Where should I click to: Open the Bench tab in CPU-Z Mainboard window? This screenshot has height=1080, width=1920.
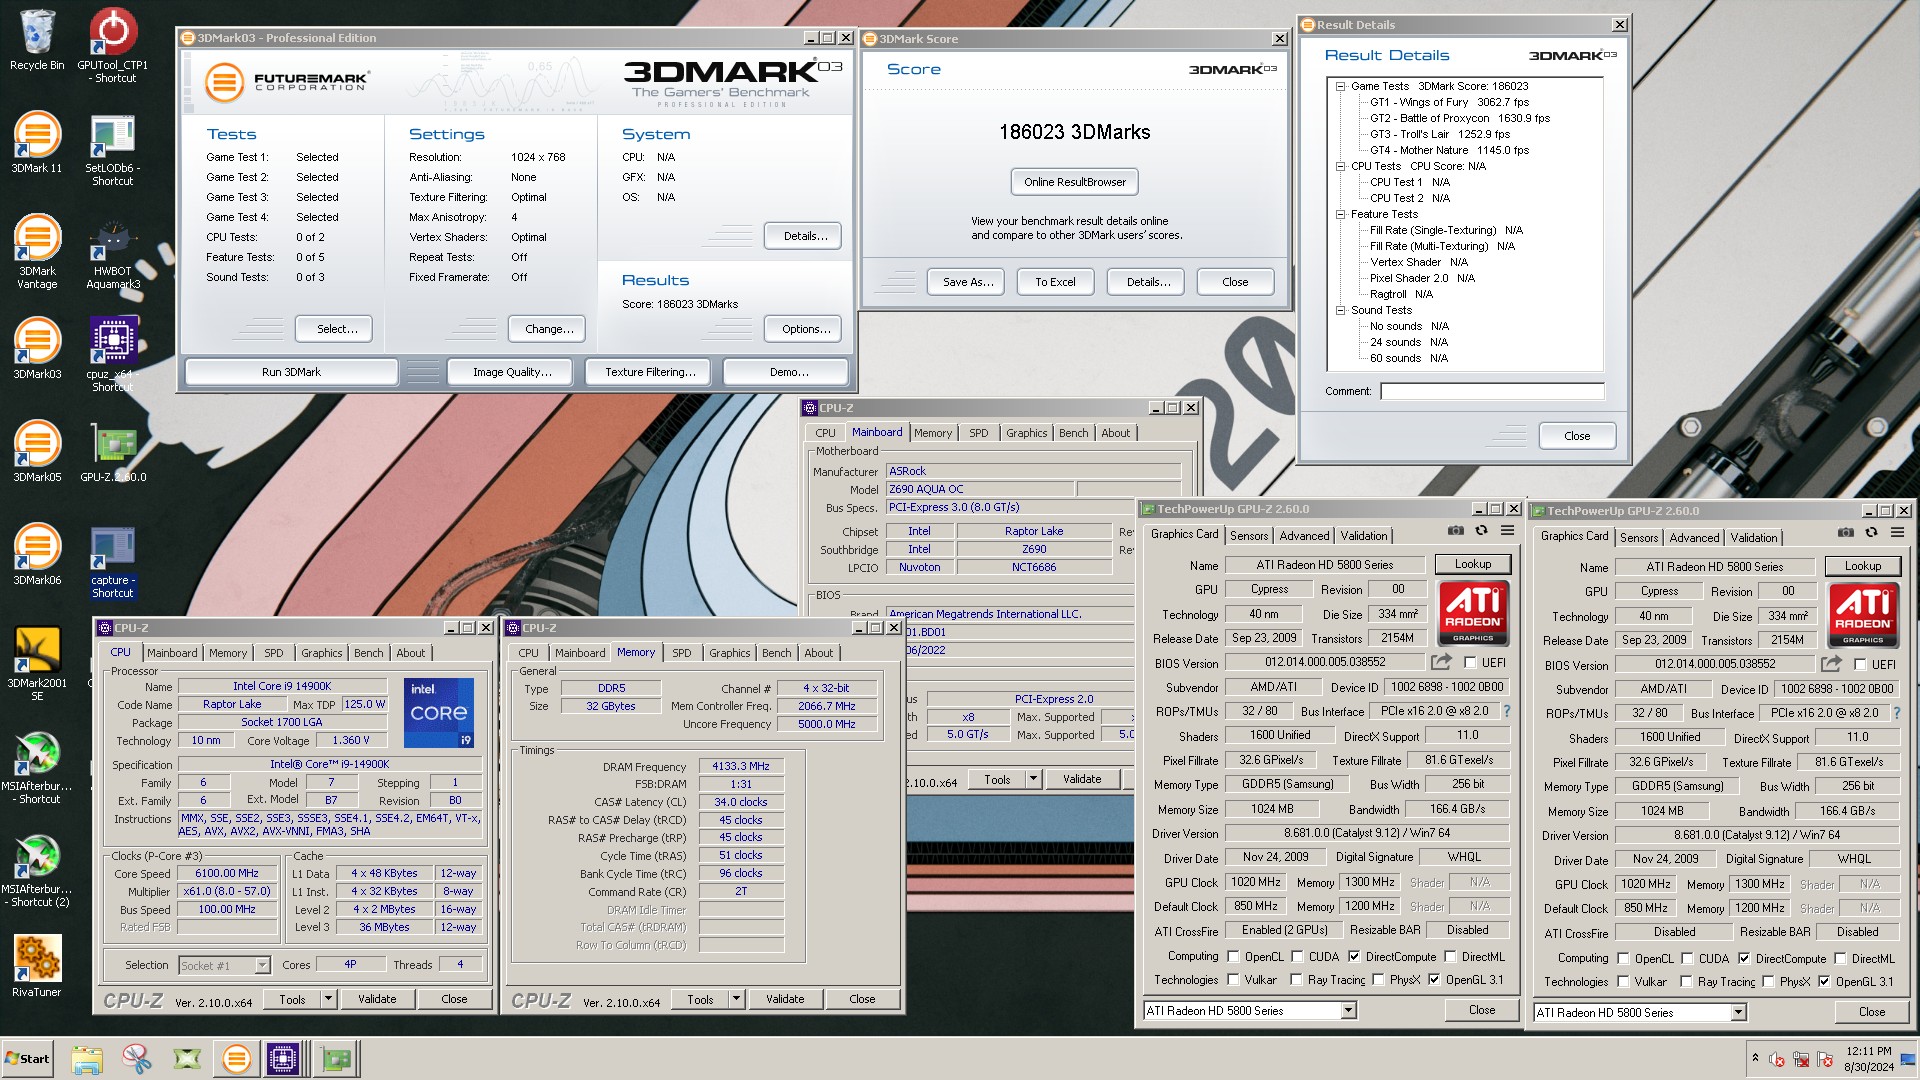coord(1073,433)
